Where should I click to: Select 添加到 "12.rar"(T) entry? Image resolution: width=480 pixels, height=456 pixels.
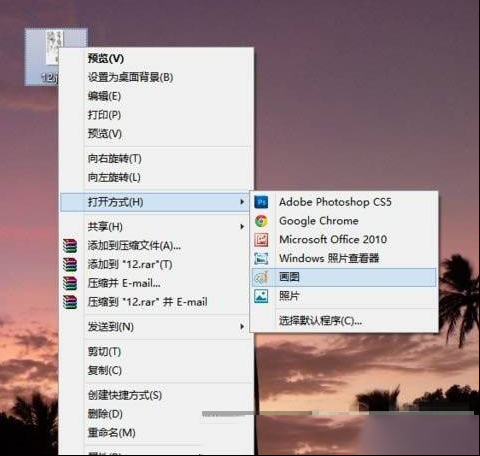click(130, 264)
